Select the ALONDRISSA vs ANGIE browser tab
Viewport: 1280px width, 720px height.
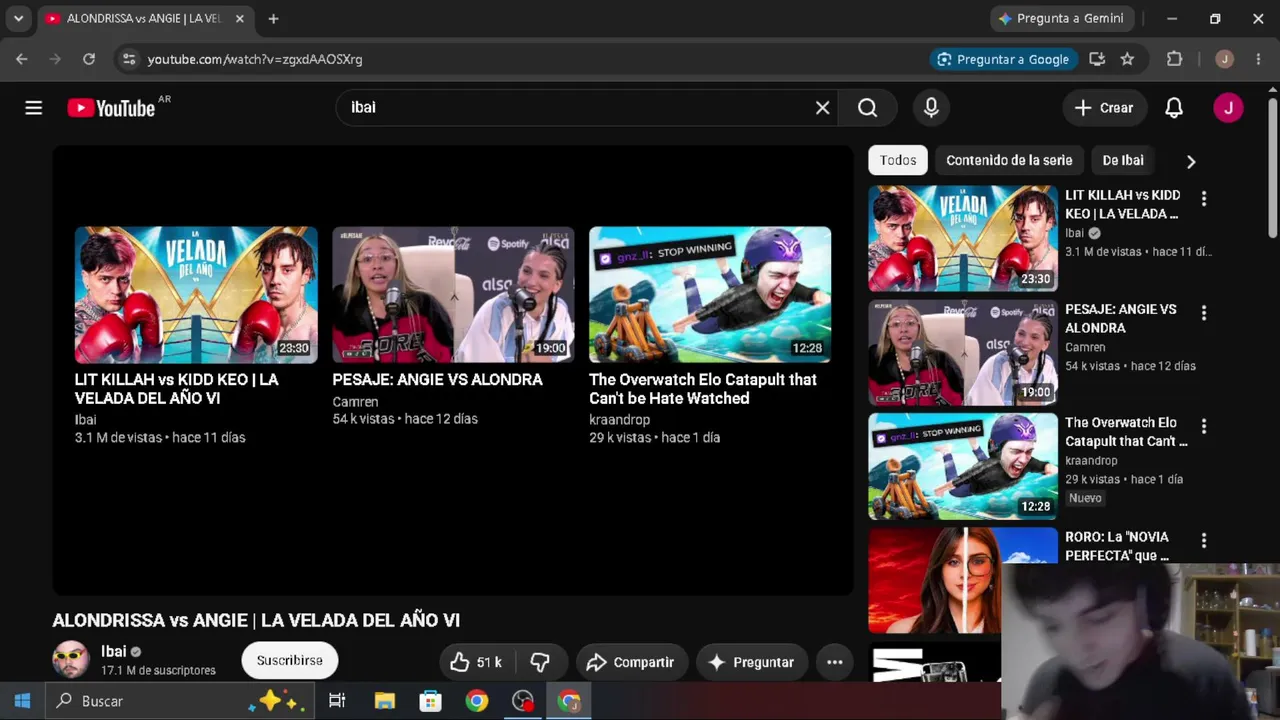tap(144, 18)
